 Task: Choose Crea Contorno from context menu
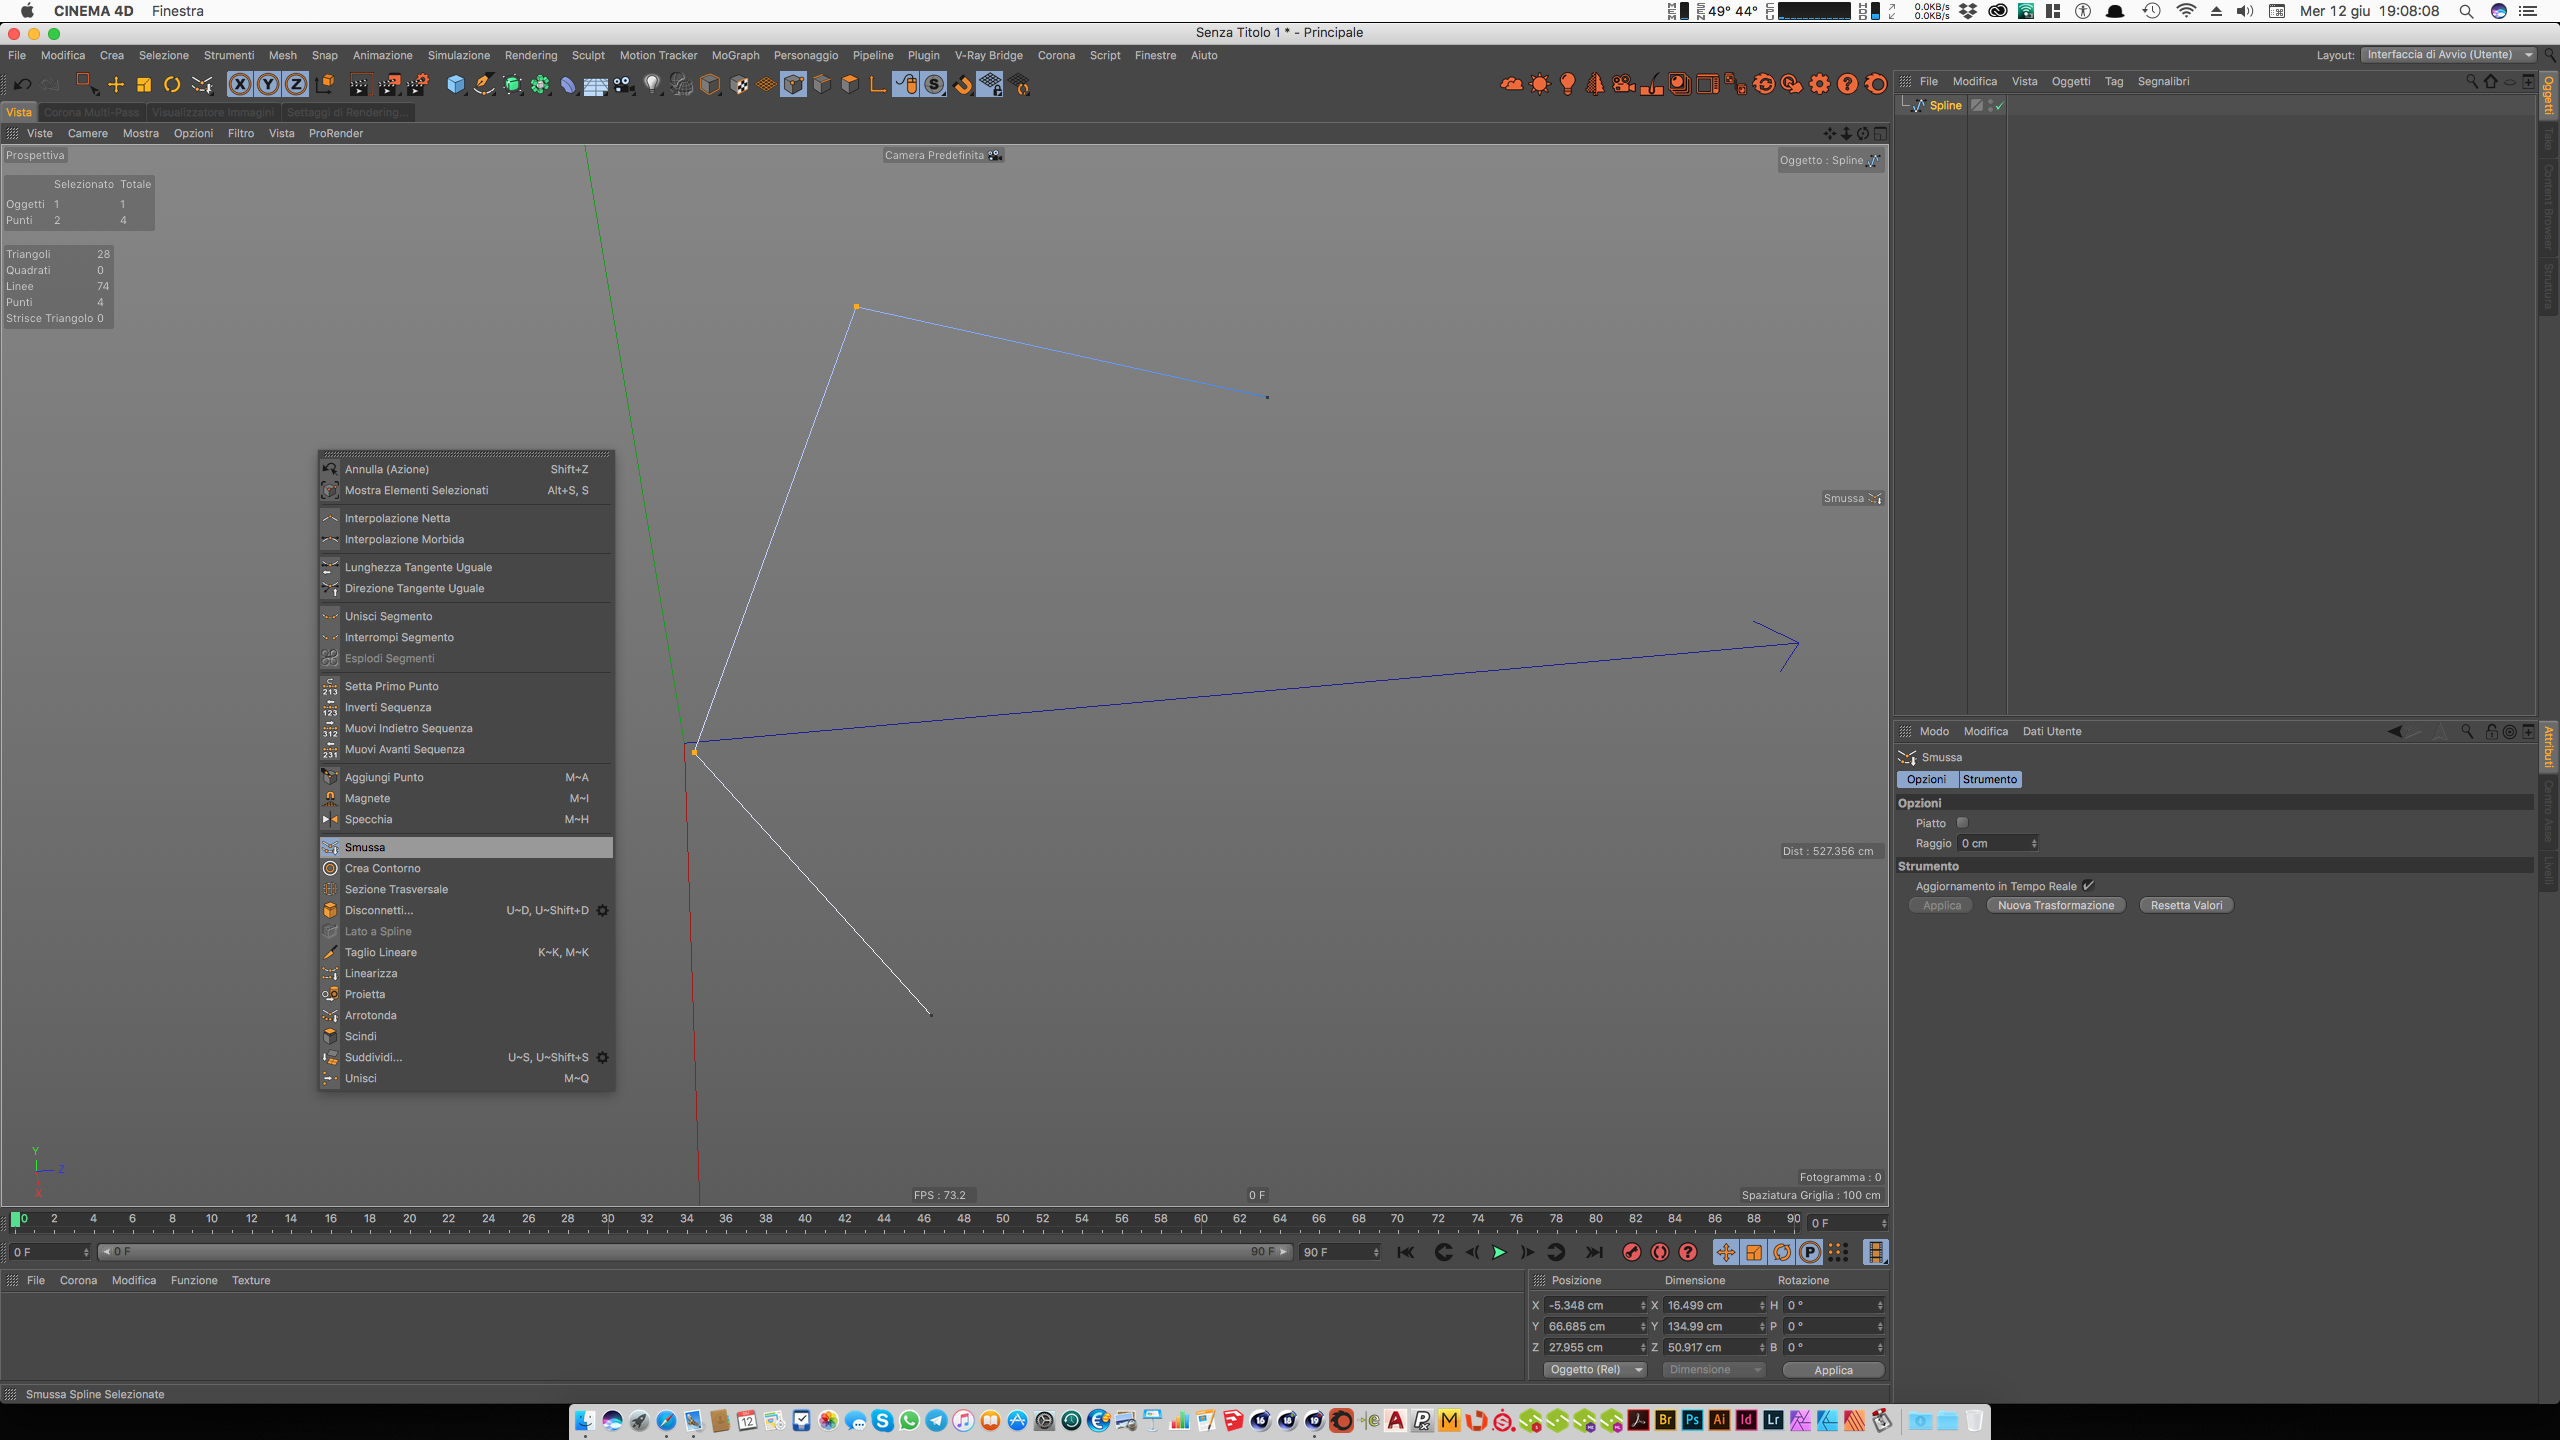click(383, 868)
